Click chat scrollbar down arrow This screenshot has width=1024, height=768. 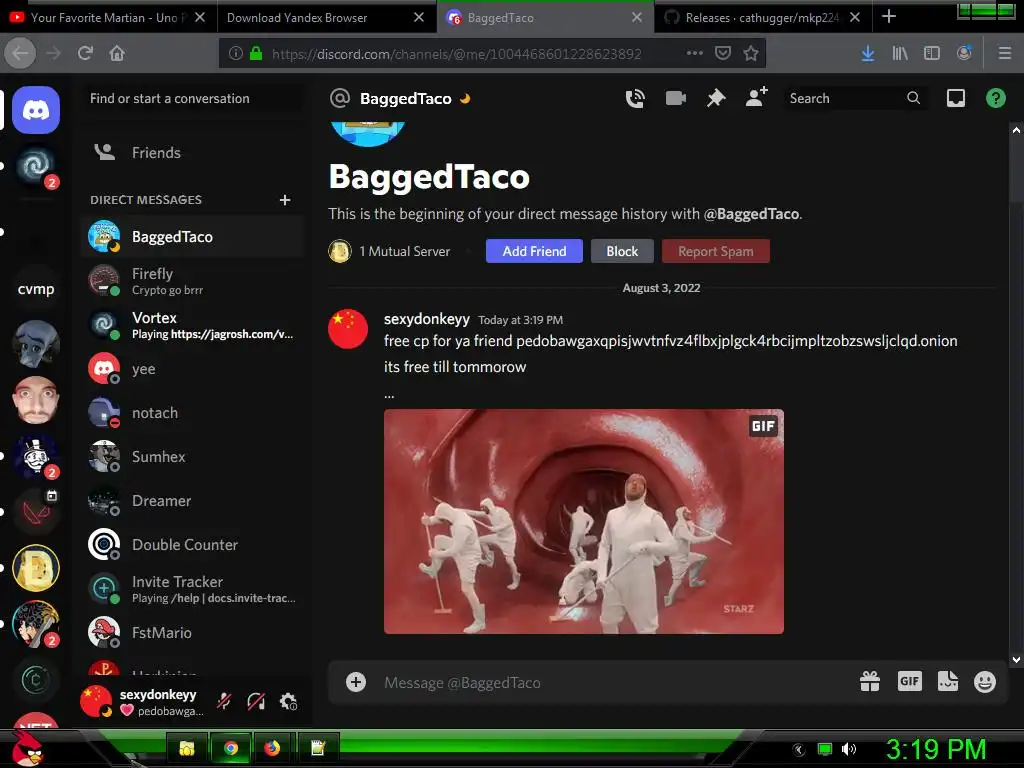click(1016, 660)
